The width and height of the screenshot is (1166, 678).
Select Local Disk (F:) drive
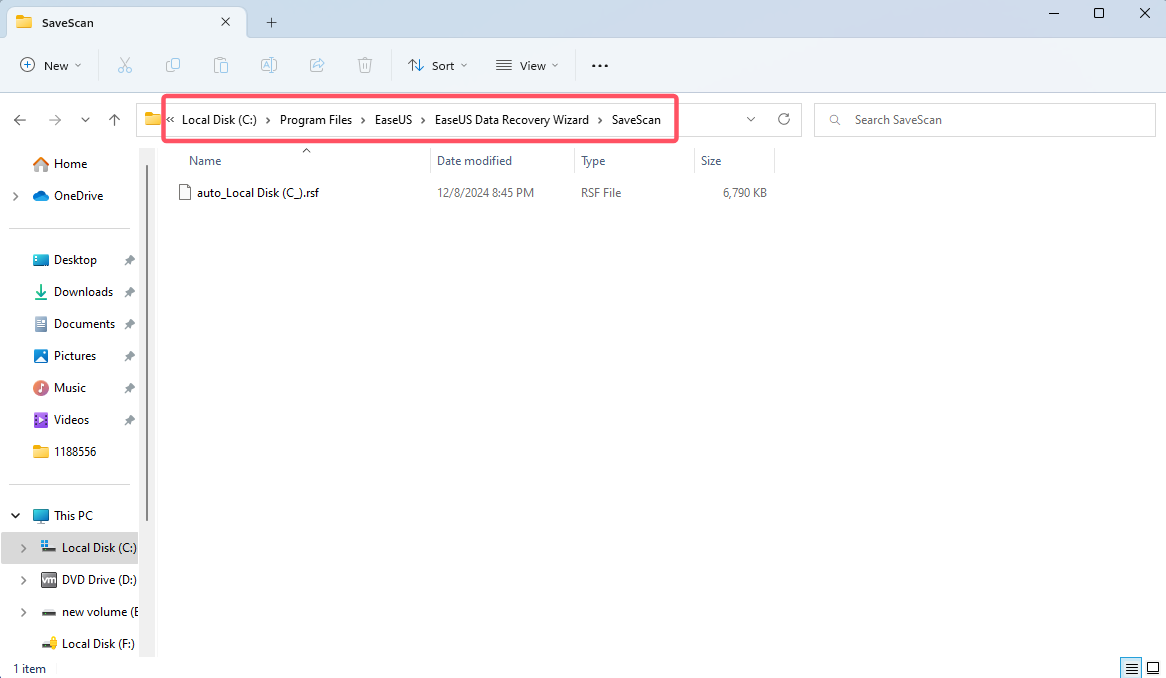(x=98, y=644)
